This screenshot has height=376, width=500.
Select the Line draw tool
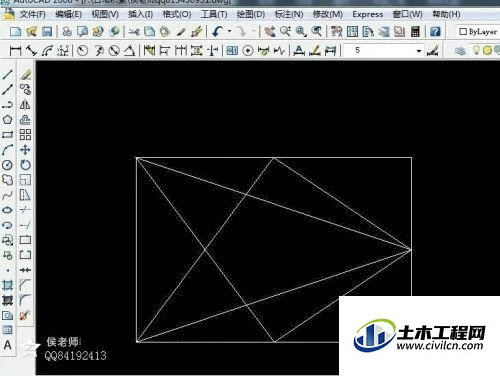pos(8,75)
